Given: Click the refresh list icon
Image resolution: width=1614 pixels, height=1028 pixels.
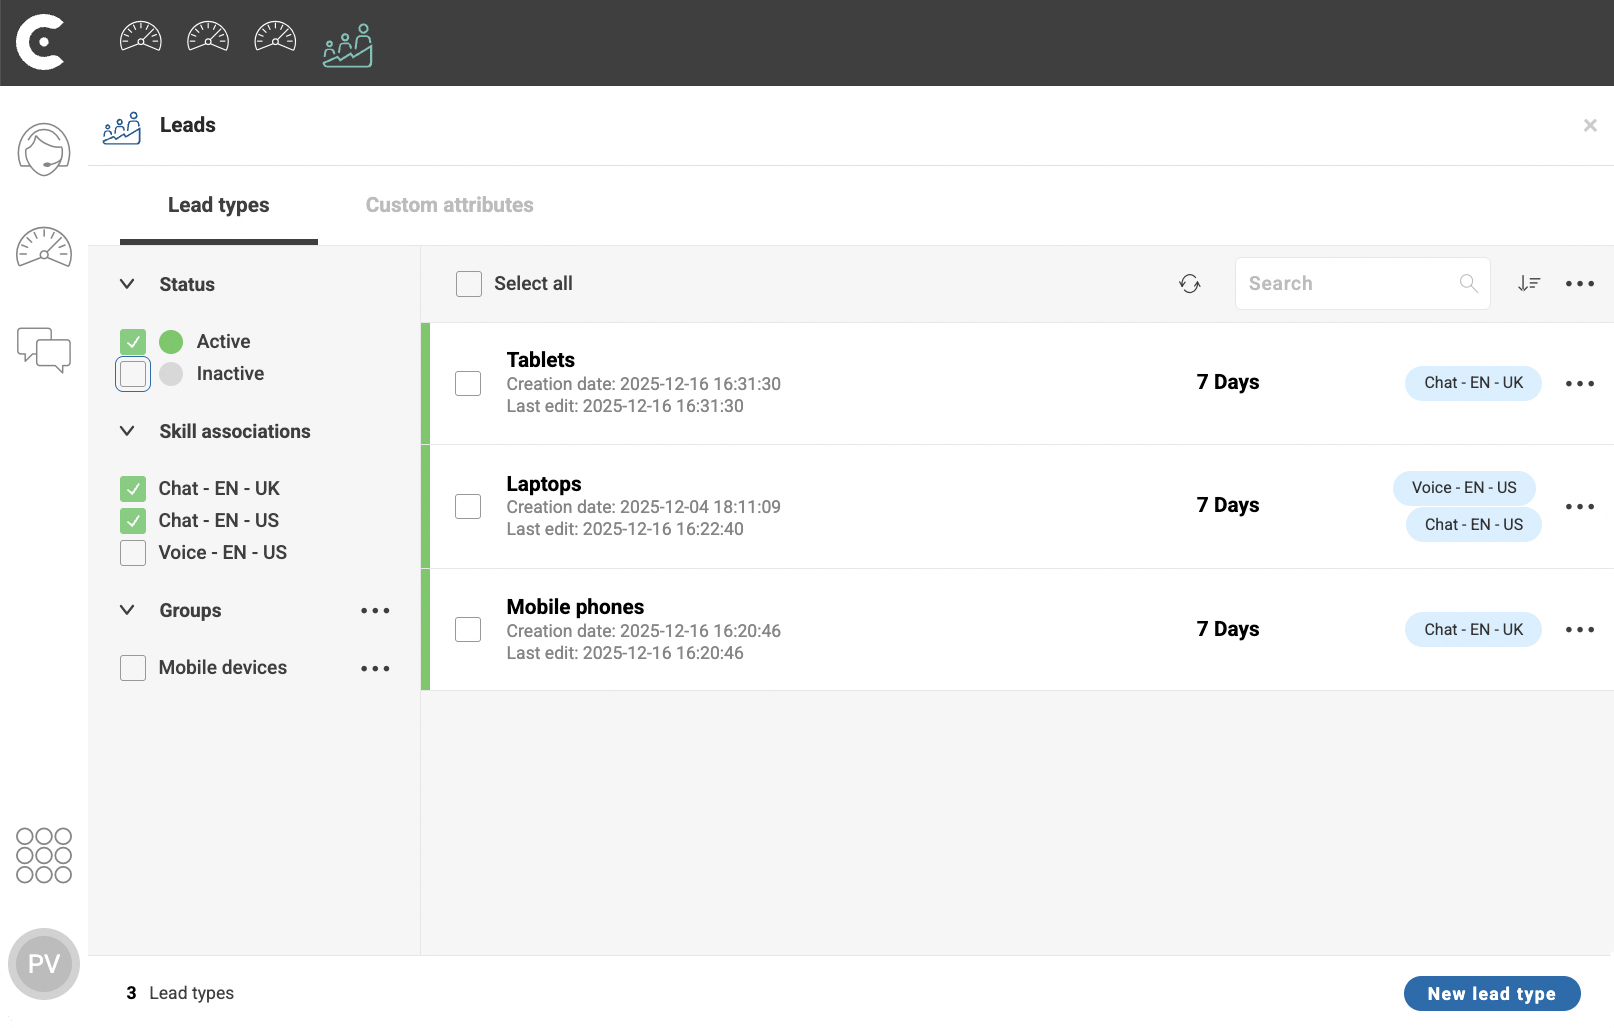Looking at the screenshot, I should 1189,284.
